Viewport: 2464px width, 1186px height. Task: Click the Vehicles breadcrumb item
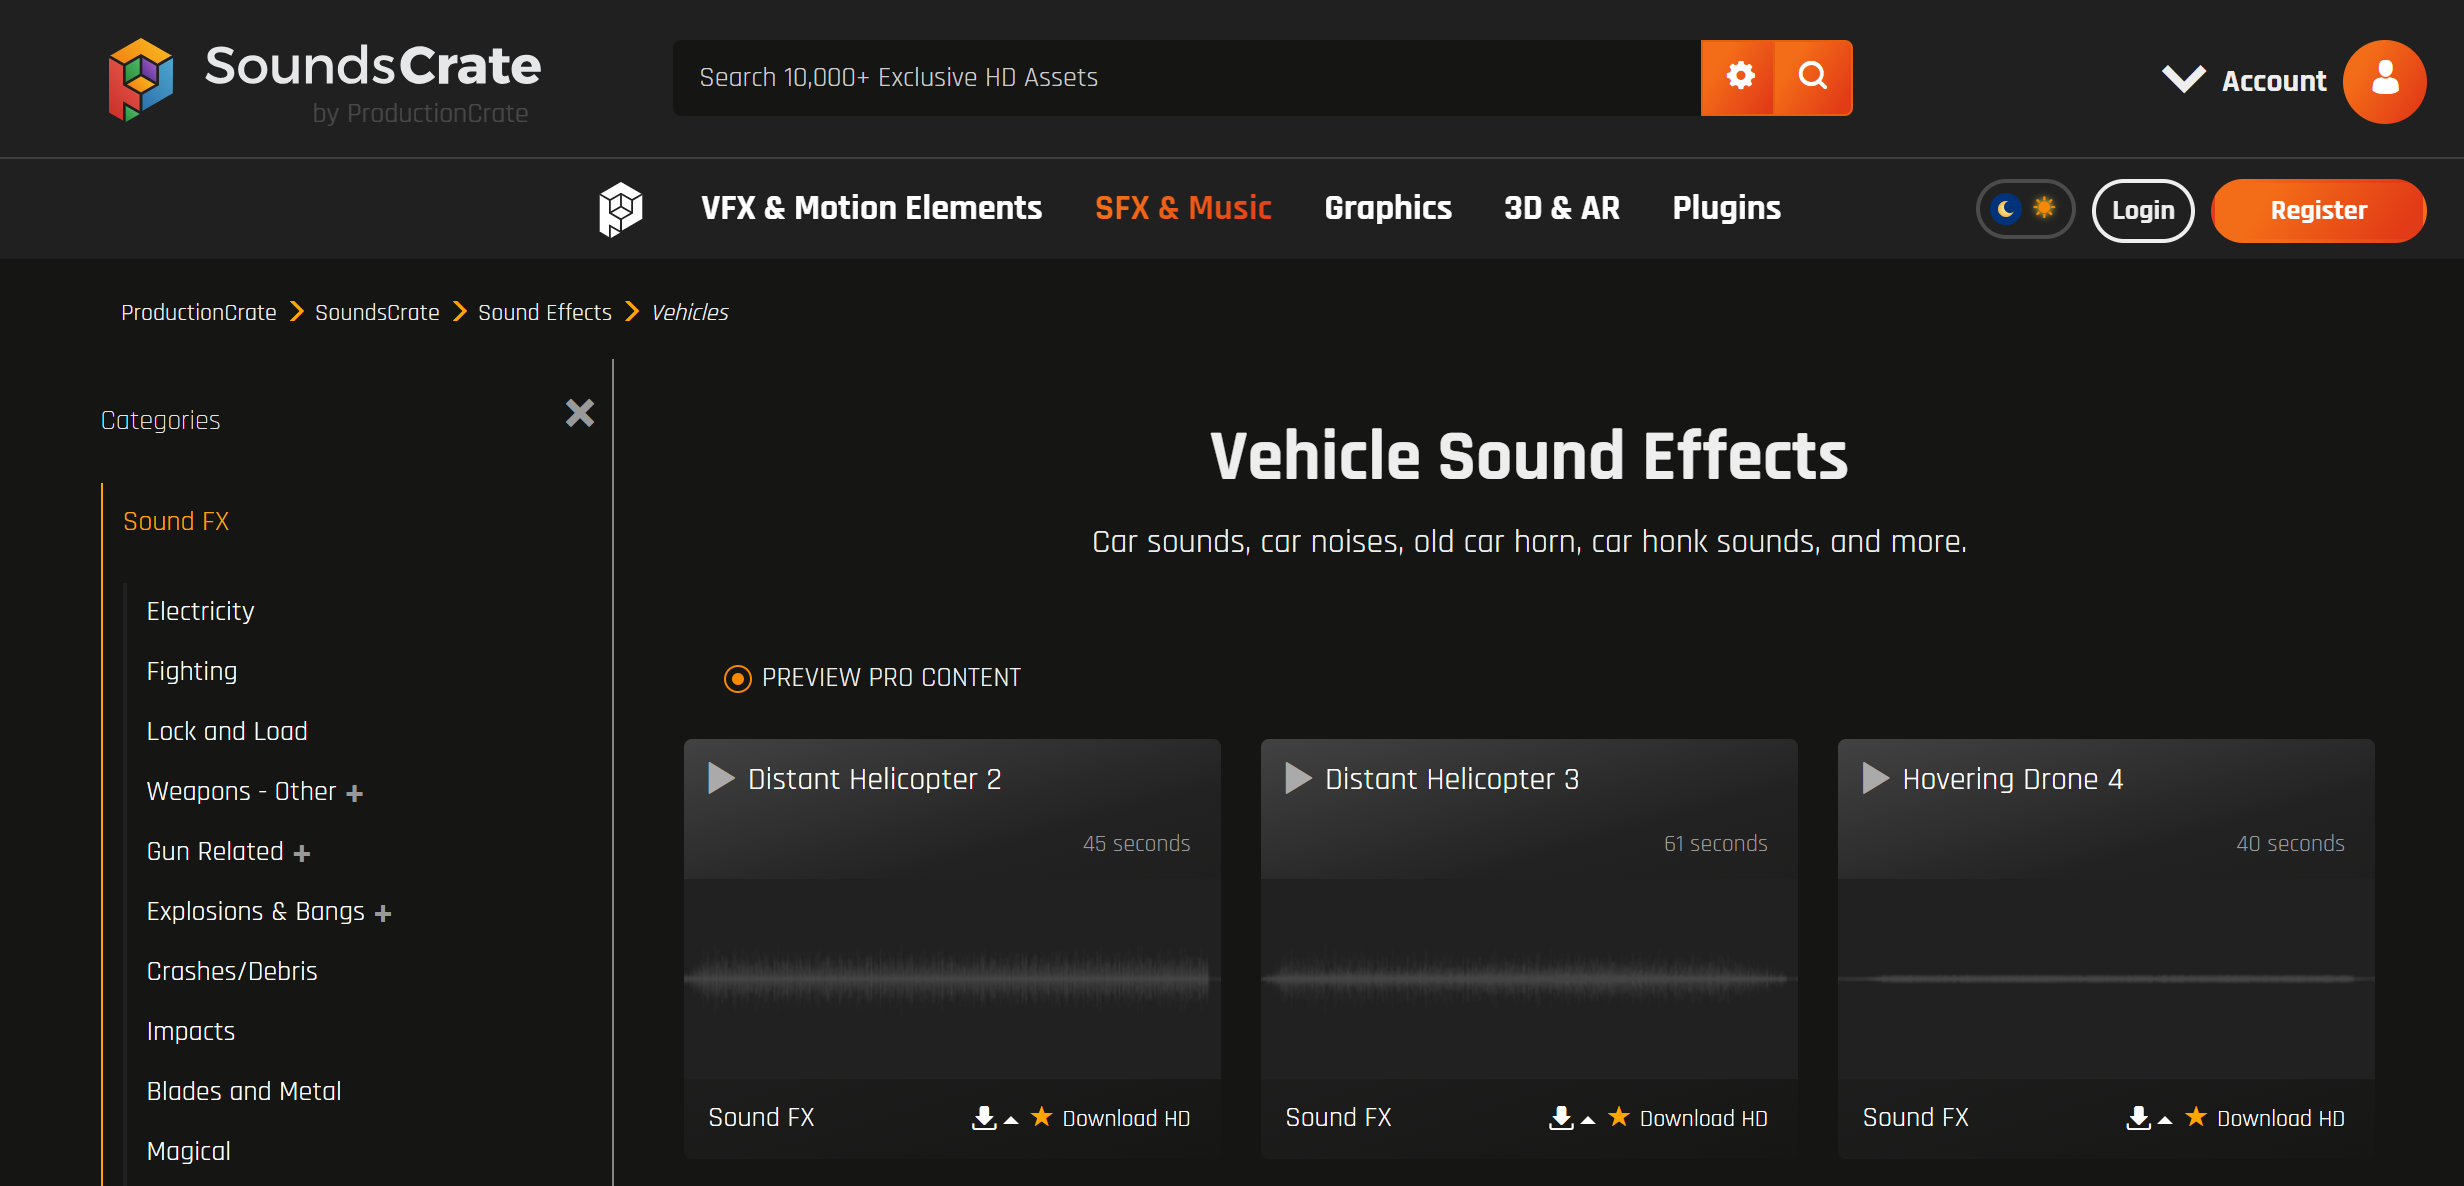tap(690, 312)
